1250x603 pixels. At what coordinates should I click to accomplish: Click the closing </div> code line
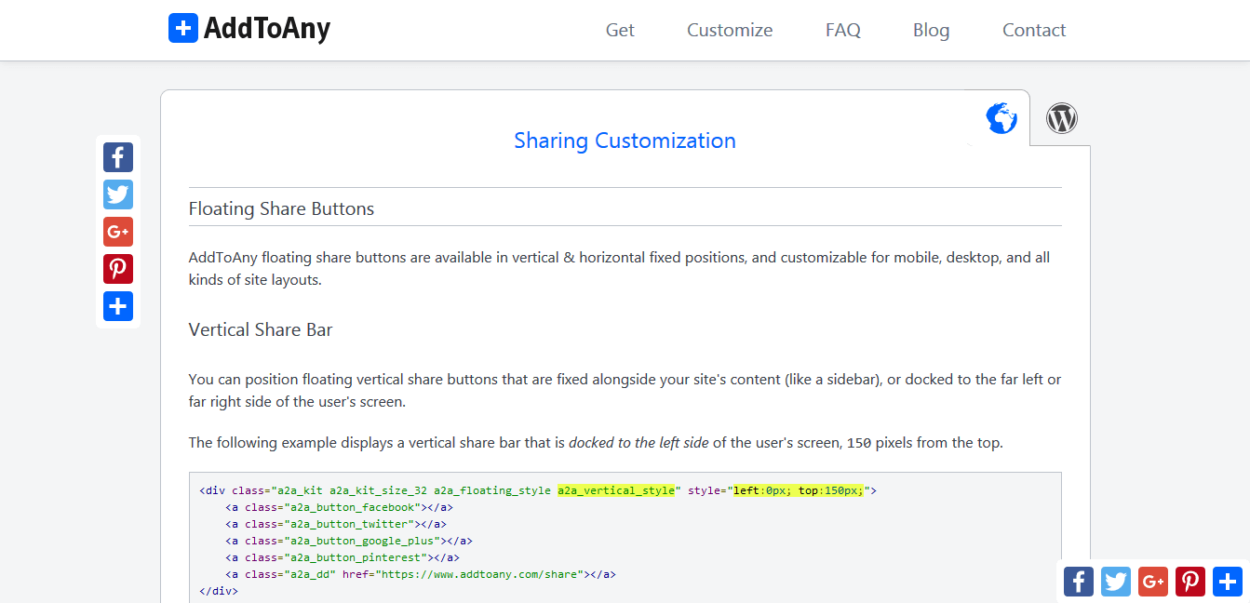coord(218,592)
